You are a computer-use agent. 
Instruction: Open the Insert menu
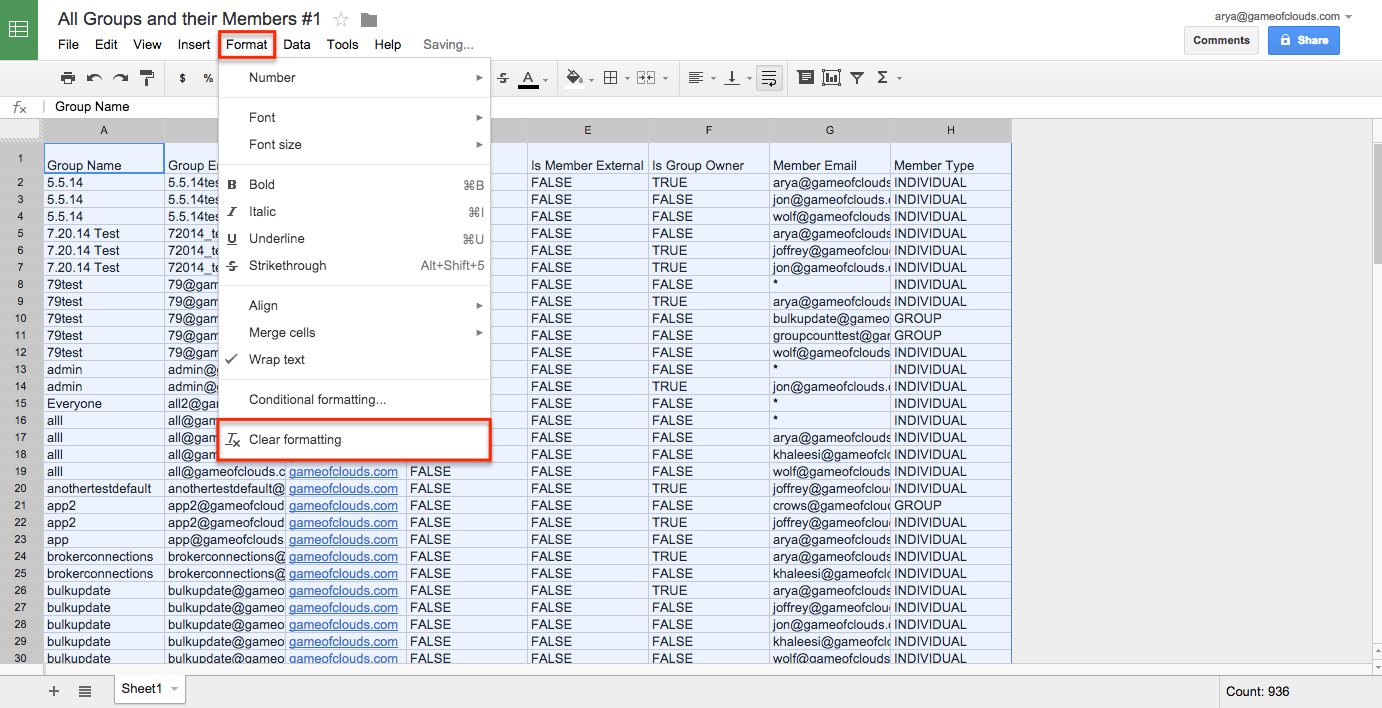pos(194,45)
